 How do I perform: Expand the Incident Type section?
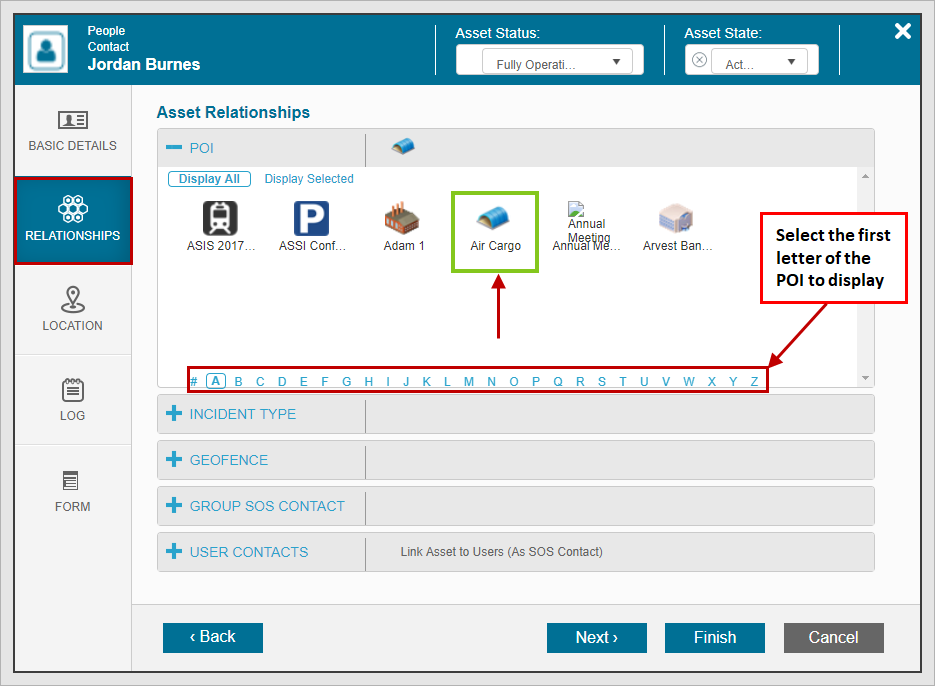point(174,414)
